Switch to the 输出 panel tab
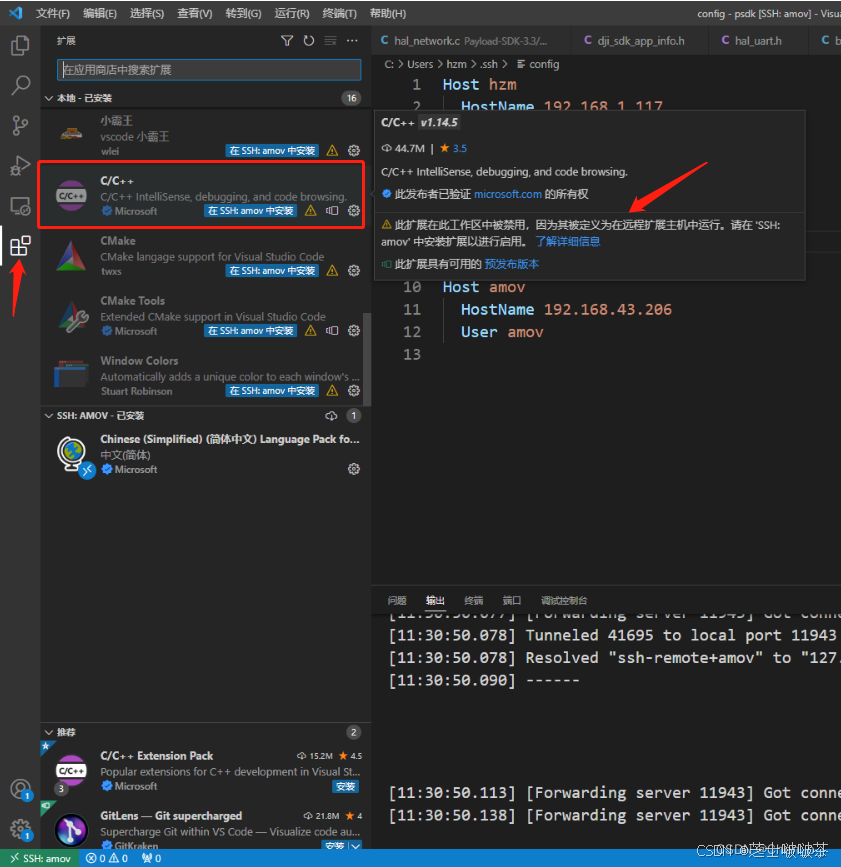 pyautogui.click(x=435, y=600)
